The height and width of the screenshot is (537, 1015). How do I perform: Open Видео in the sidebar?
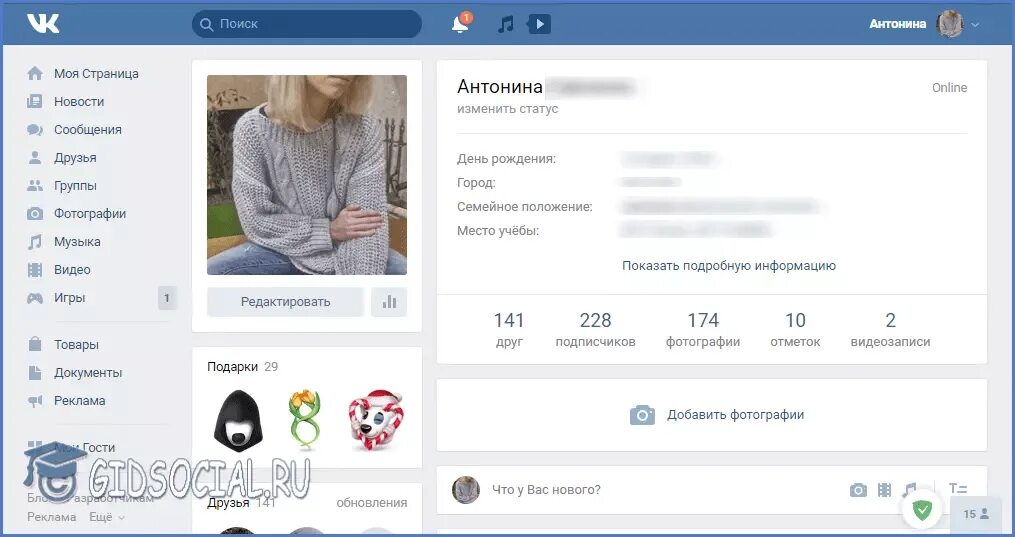click(72, 270)
